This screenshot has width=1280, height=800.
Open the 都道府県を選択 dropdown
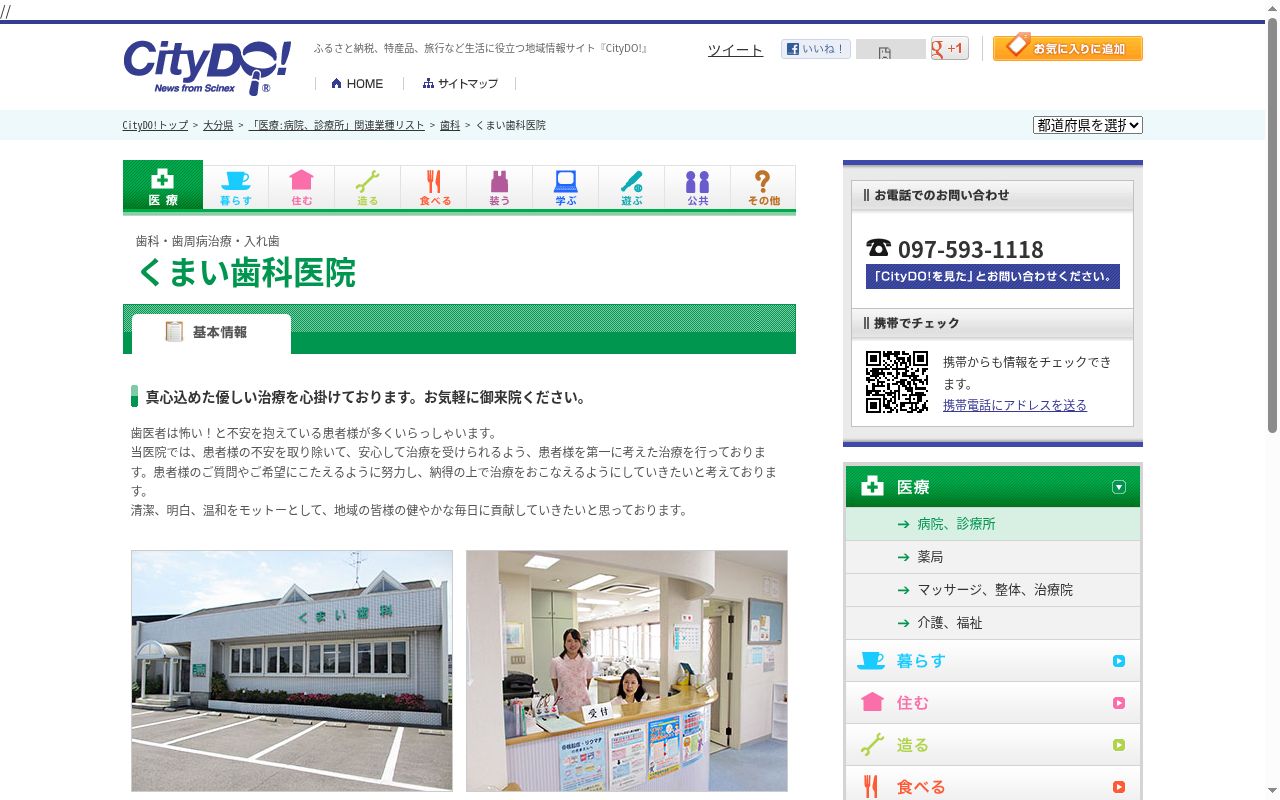tap(1088, 125)
